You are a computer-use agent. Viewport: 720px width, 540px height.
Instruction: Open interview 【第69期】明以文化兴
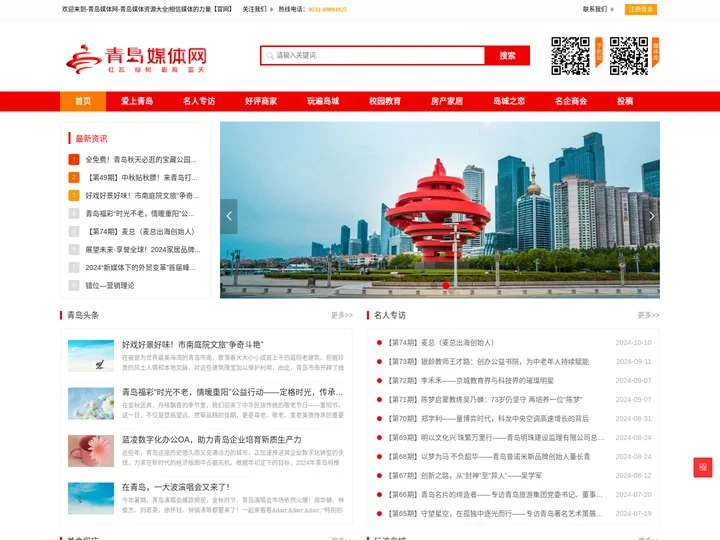pos(495,438)
